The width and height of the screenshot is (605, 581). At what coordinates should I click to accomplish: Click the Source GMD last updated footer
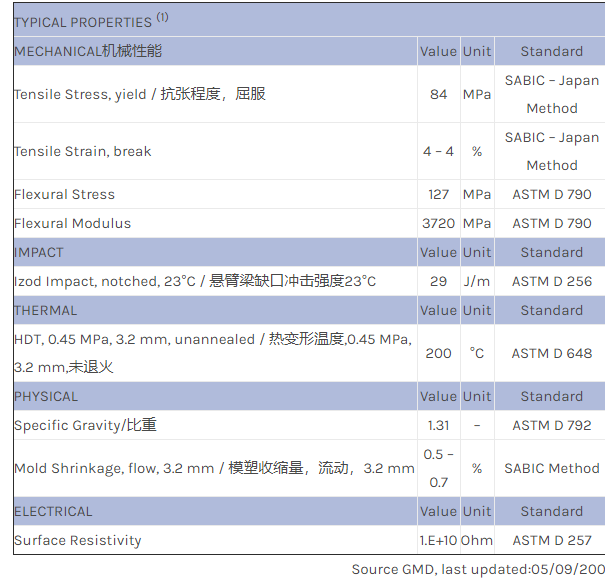click(475, 569)
